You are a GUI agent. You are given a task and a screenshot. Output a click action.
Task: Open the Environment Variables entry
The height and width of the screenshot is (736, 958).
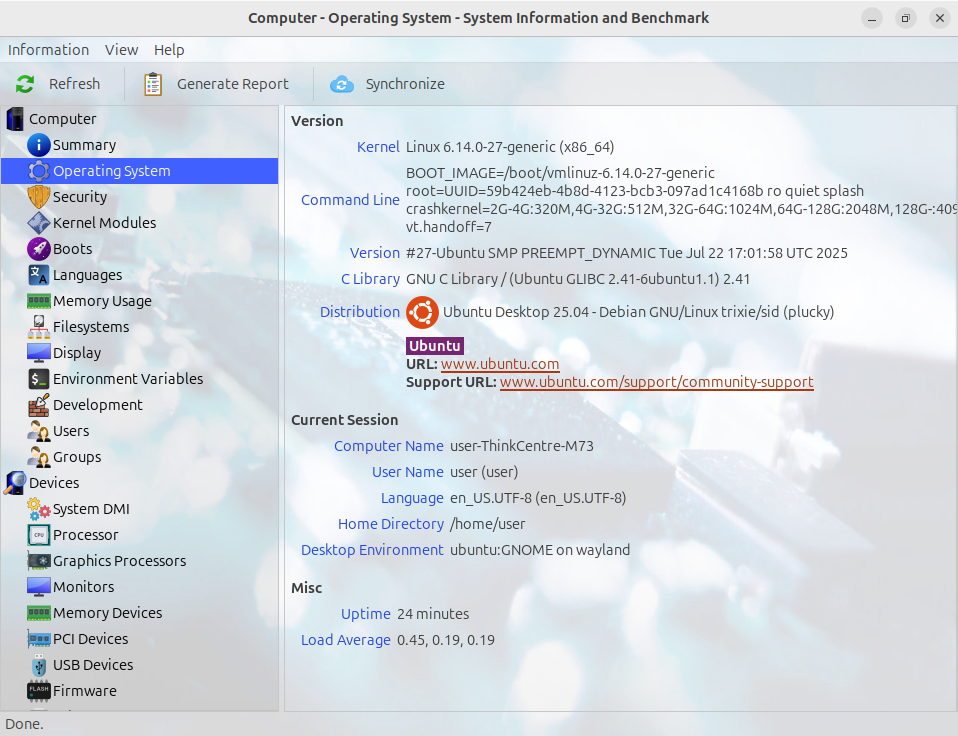(x=128, y=379)
